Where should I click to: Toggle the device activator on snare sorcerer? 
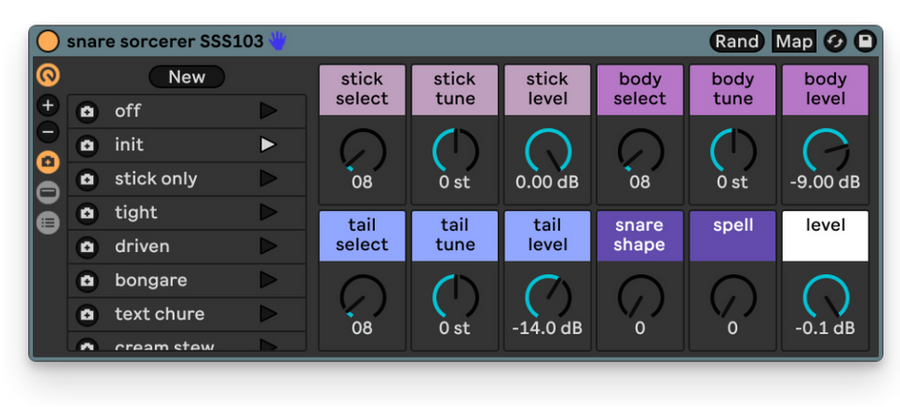point(48,41)
